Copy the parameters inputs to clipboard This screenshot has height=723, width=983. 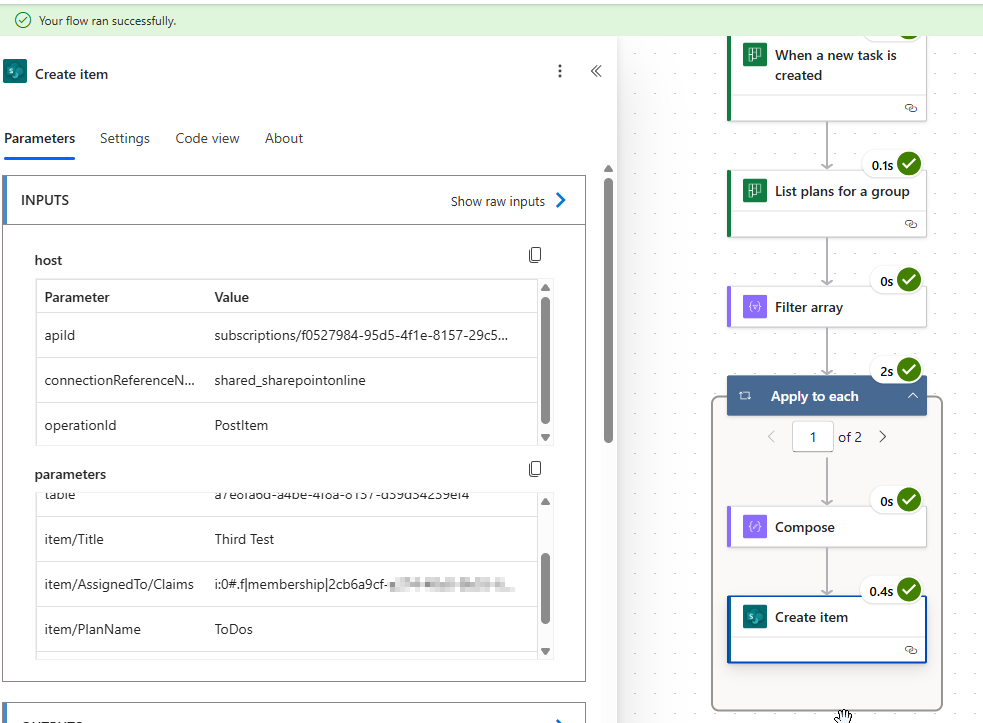(535, 469)
